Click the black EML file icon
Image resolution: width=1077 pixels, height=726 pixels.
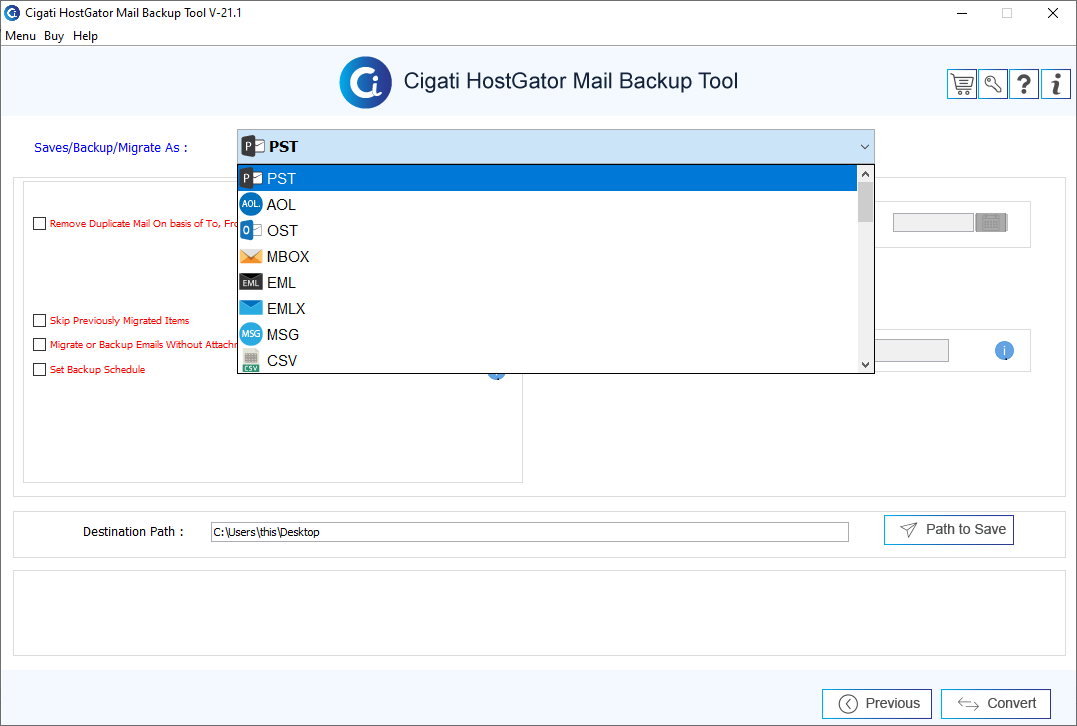251,282
